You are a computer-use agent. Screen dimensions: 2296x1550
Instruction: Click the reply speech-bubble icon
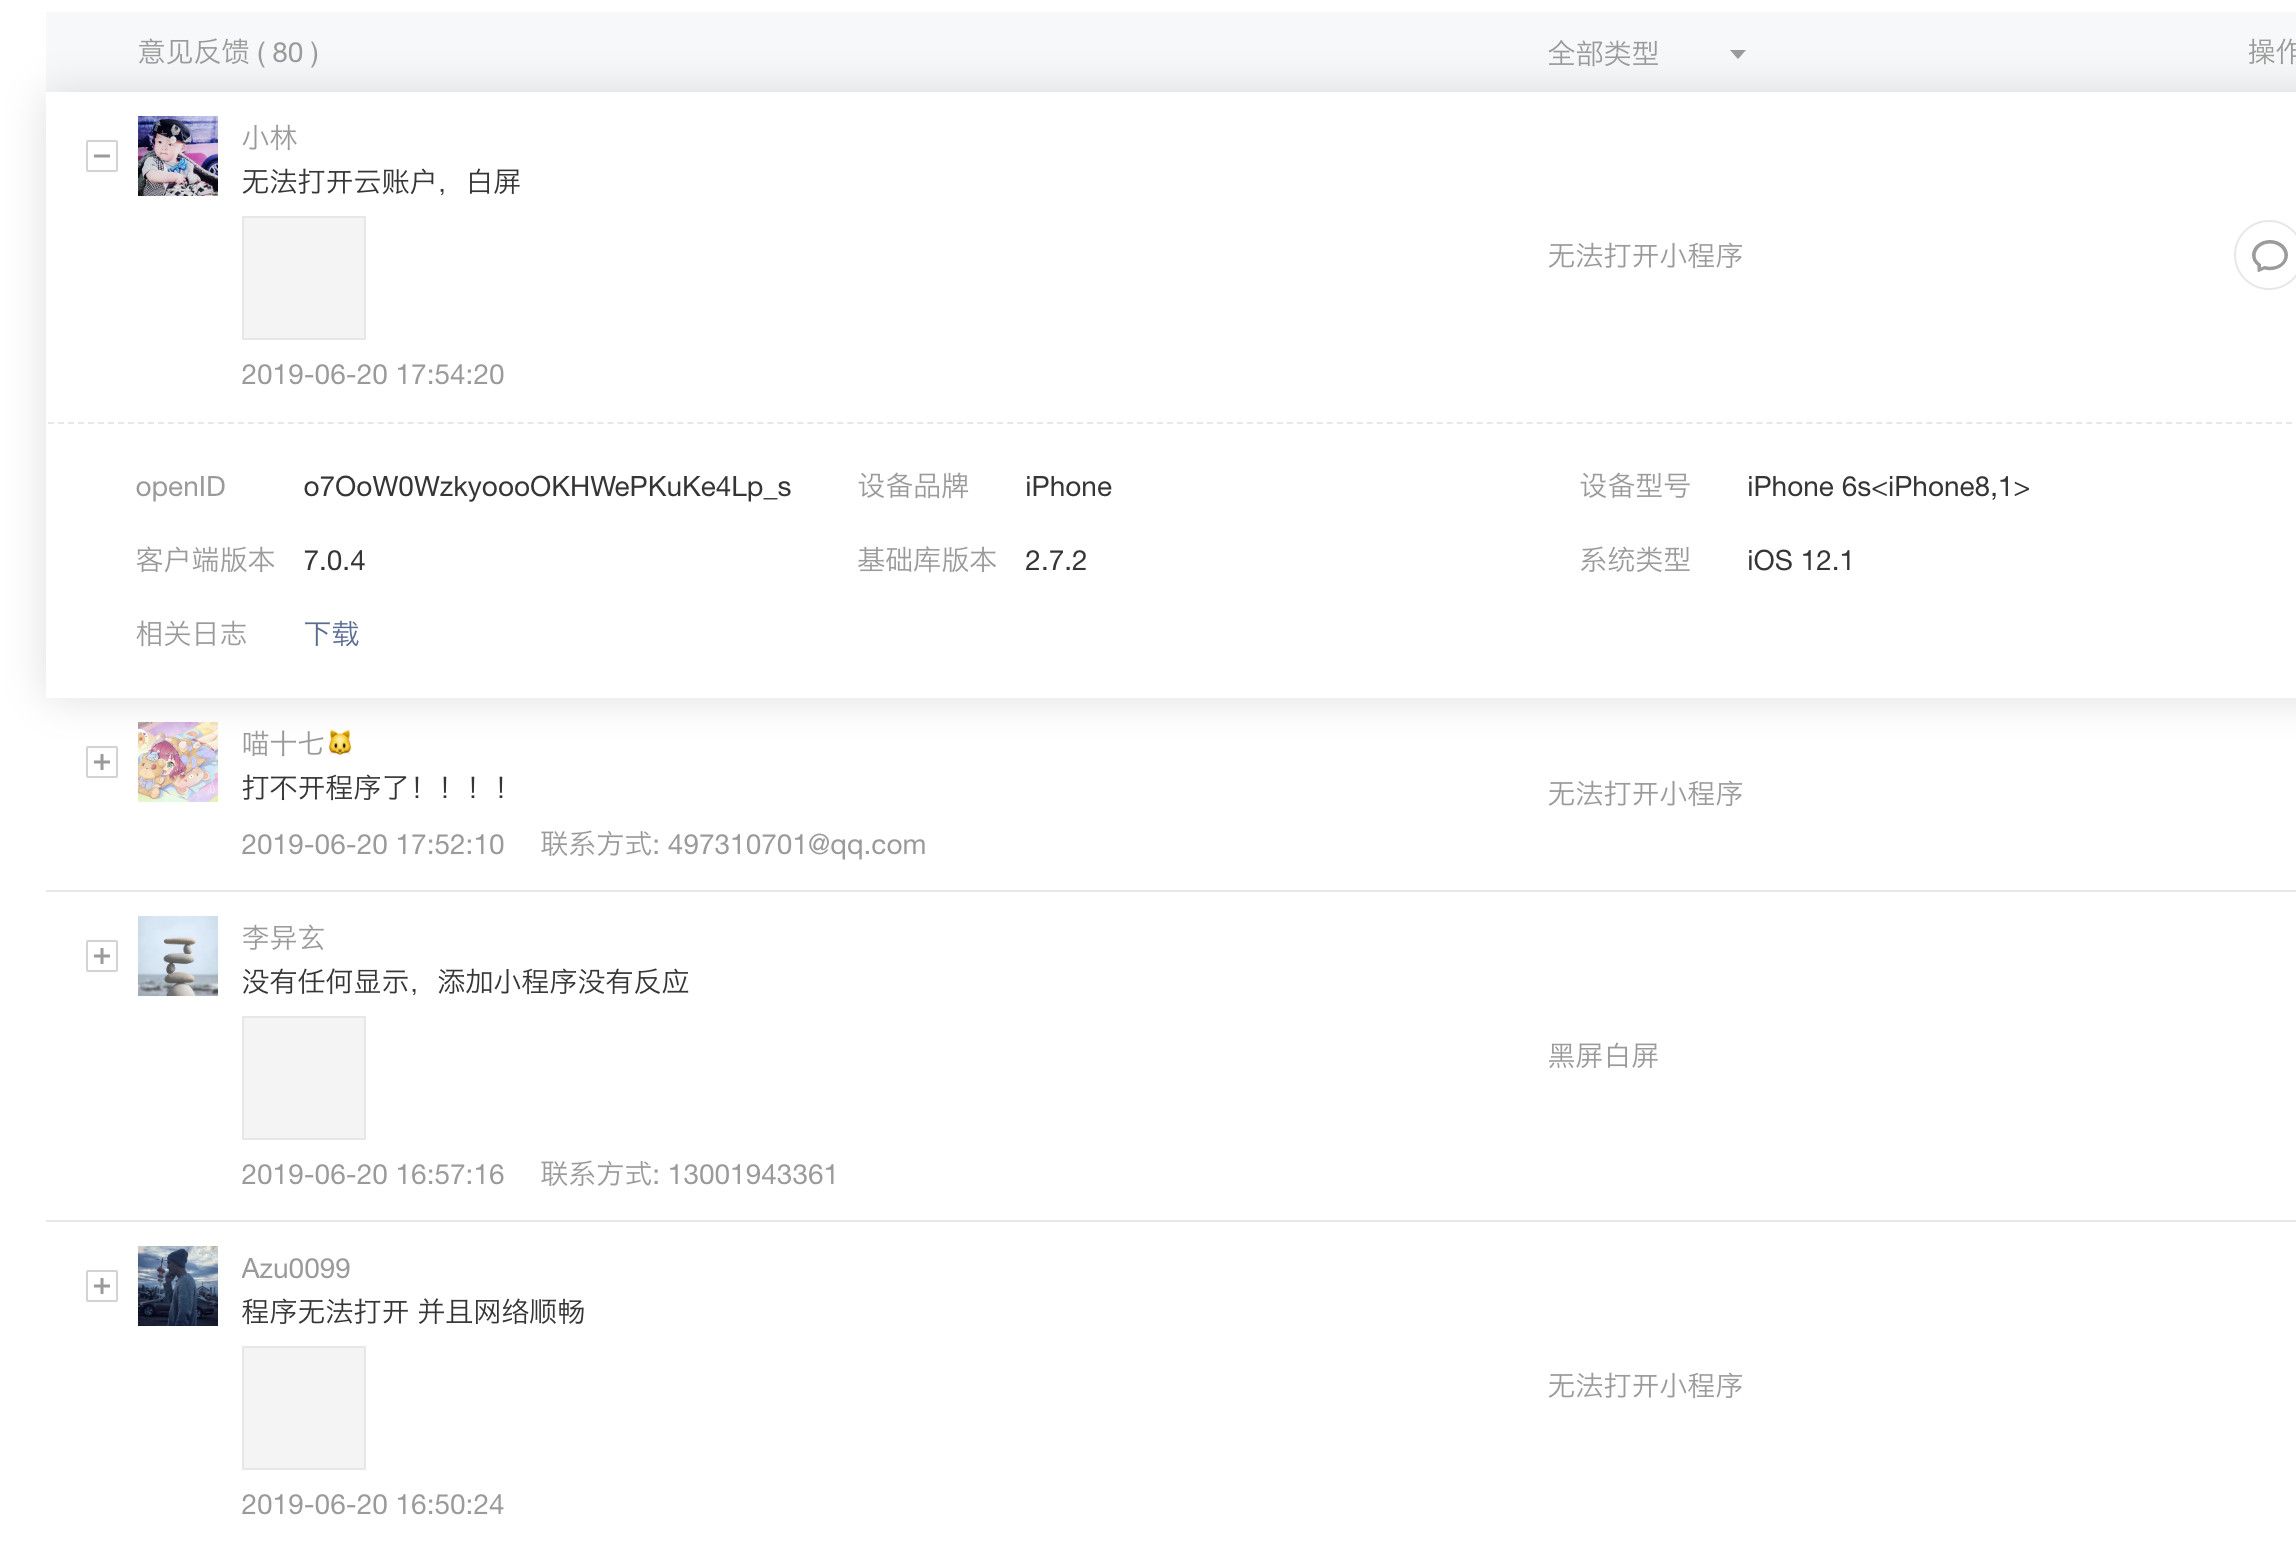tap(2268, 256)
